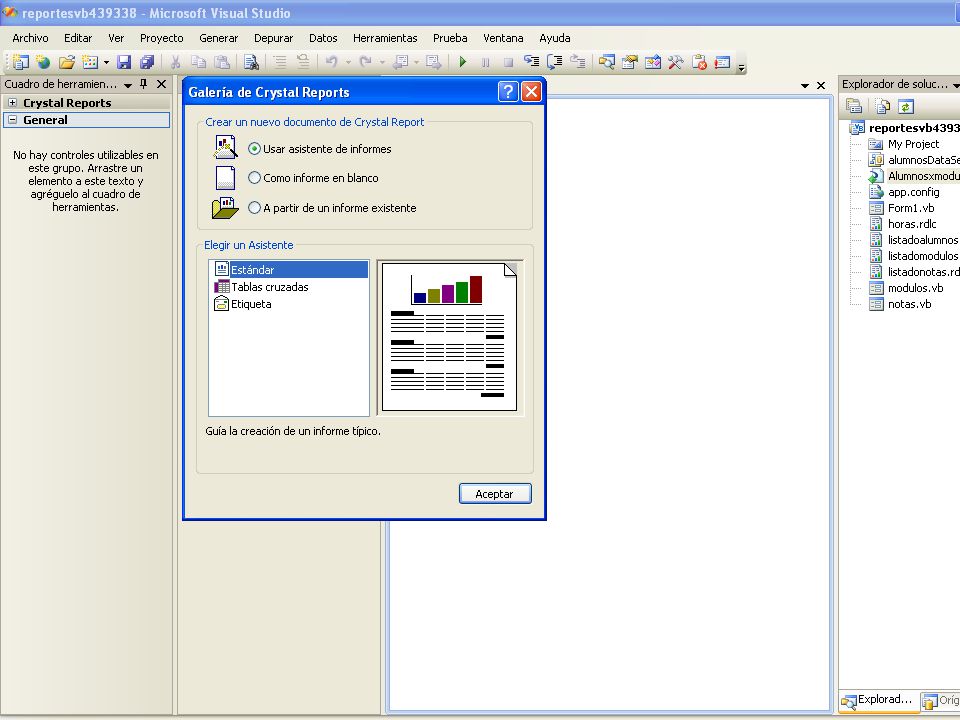Select 'Como informe en blanco' radio button

254,178
